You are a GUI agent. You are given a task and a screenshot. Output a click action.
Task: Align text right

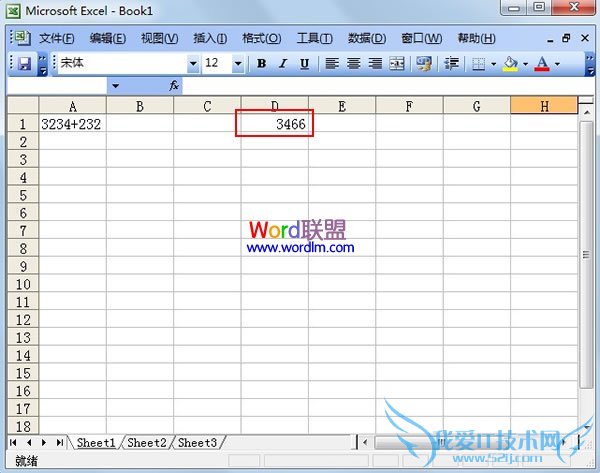click(x=375, y=63)
